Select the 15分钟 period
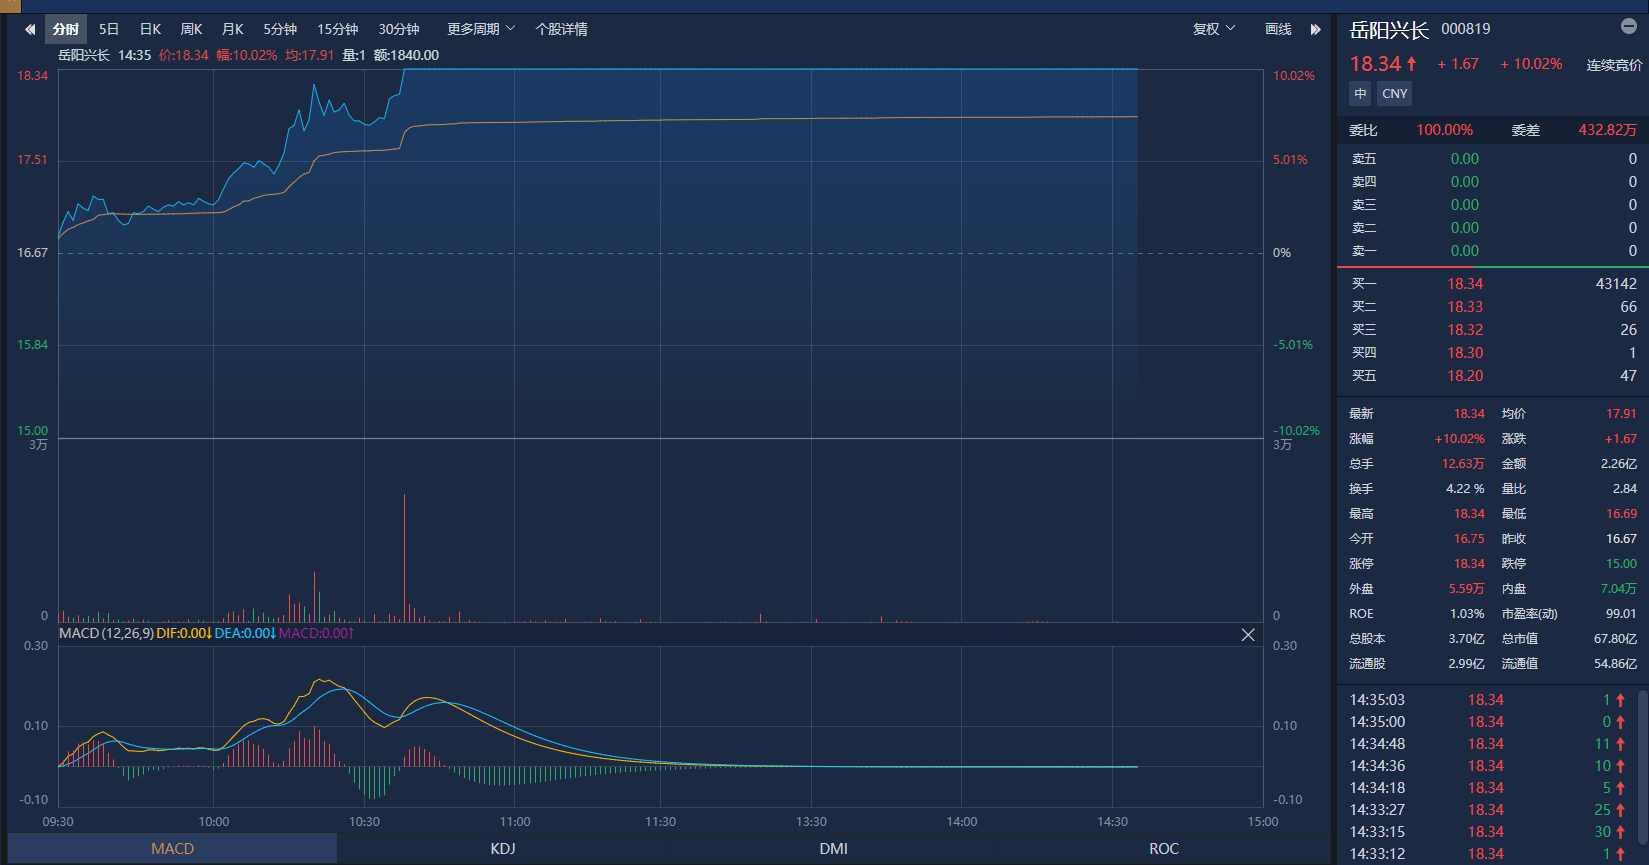The height and width of the screenshot is (865, 1649). (338, 30)
